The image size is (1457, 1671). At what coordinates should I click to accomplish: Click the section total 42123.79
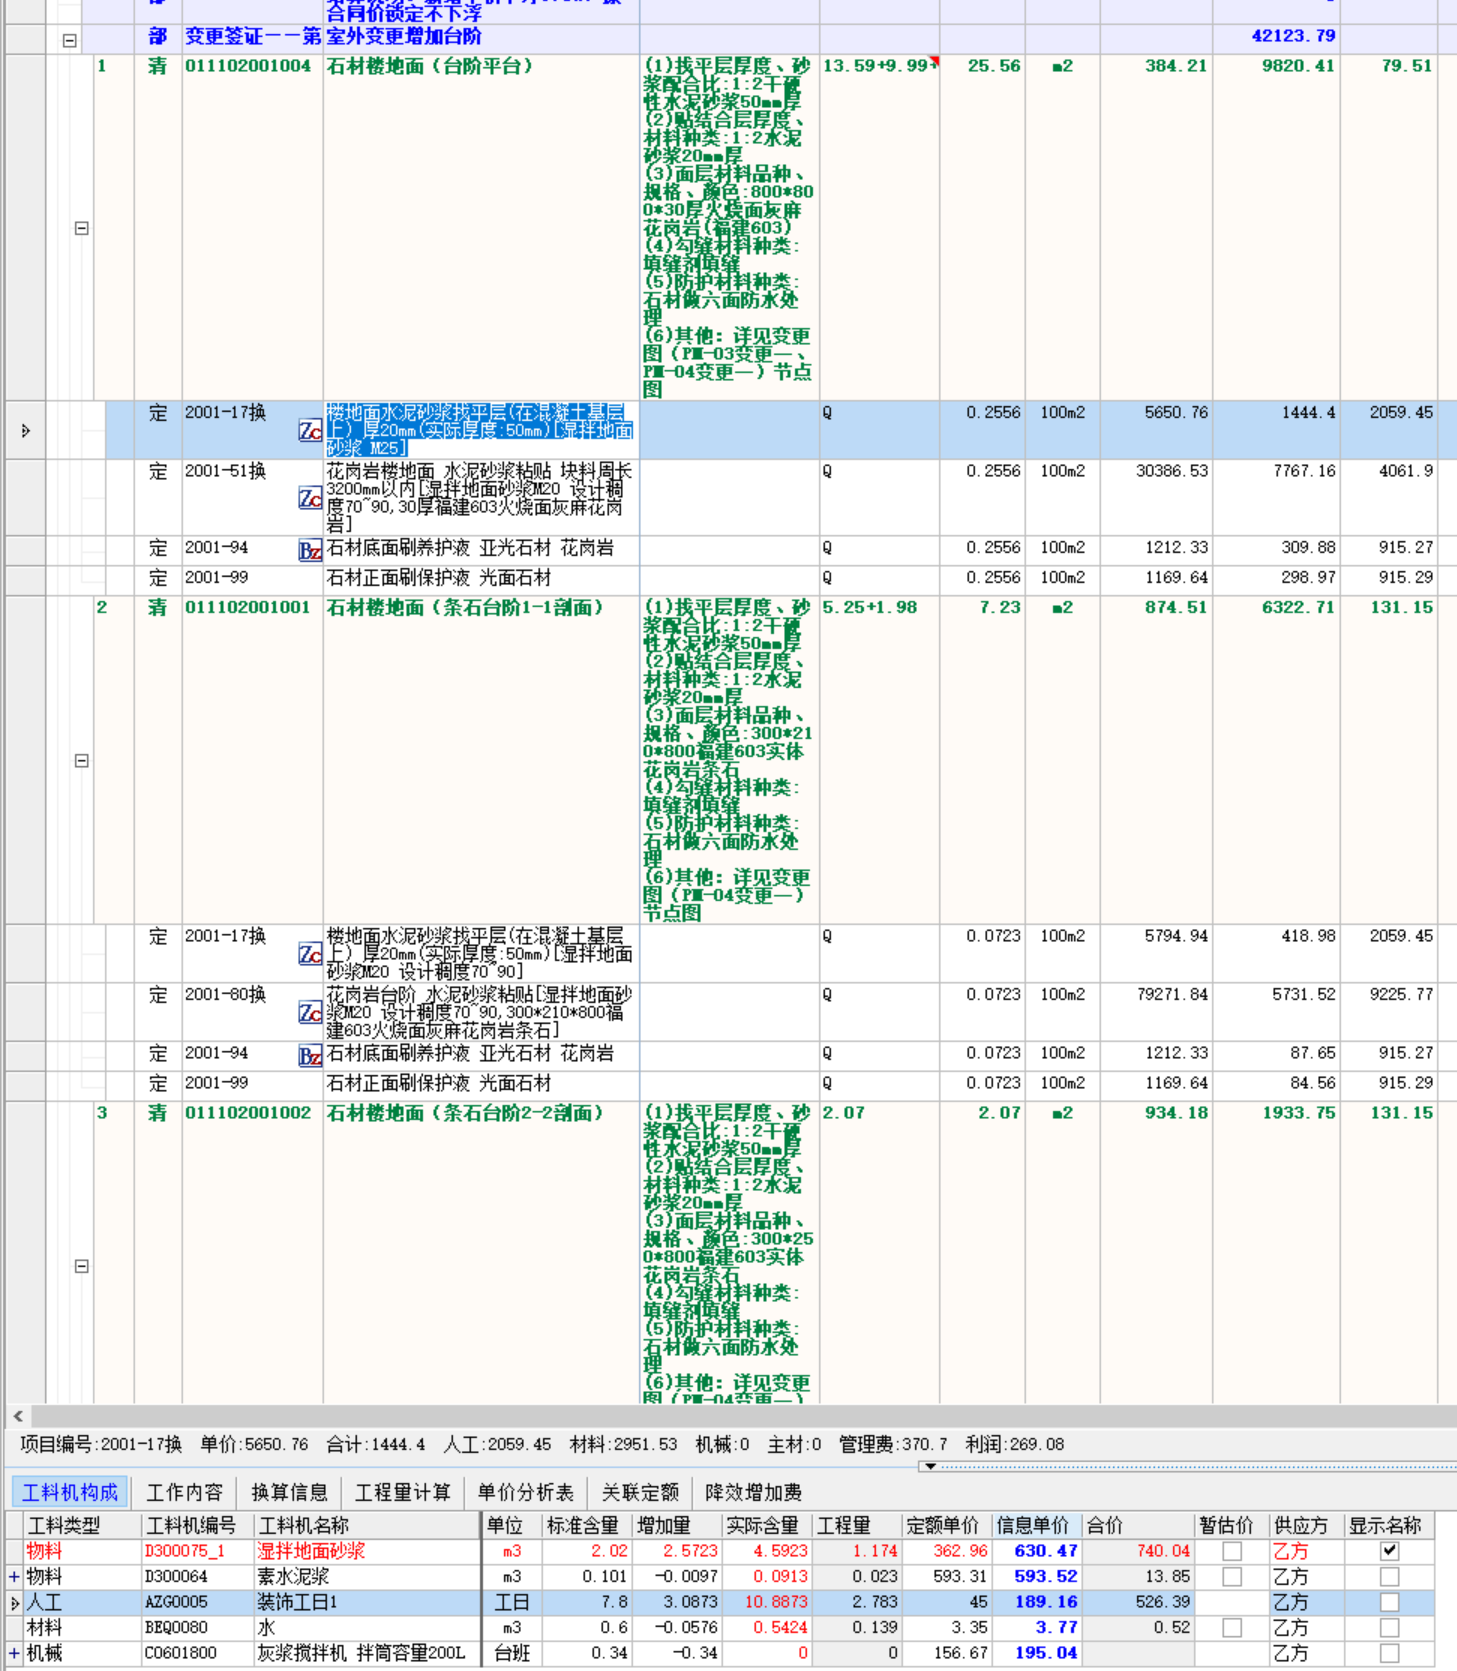(x=1293, y=36)
